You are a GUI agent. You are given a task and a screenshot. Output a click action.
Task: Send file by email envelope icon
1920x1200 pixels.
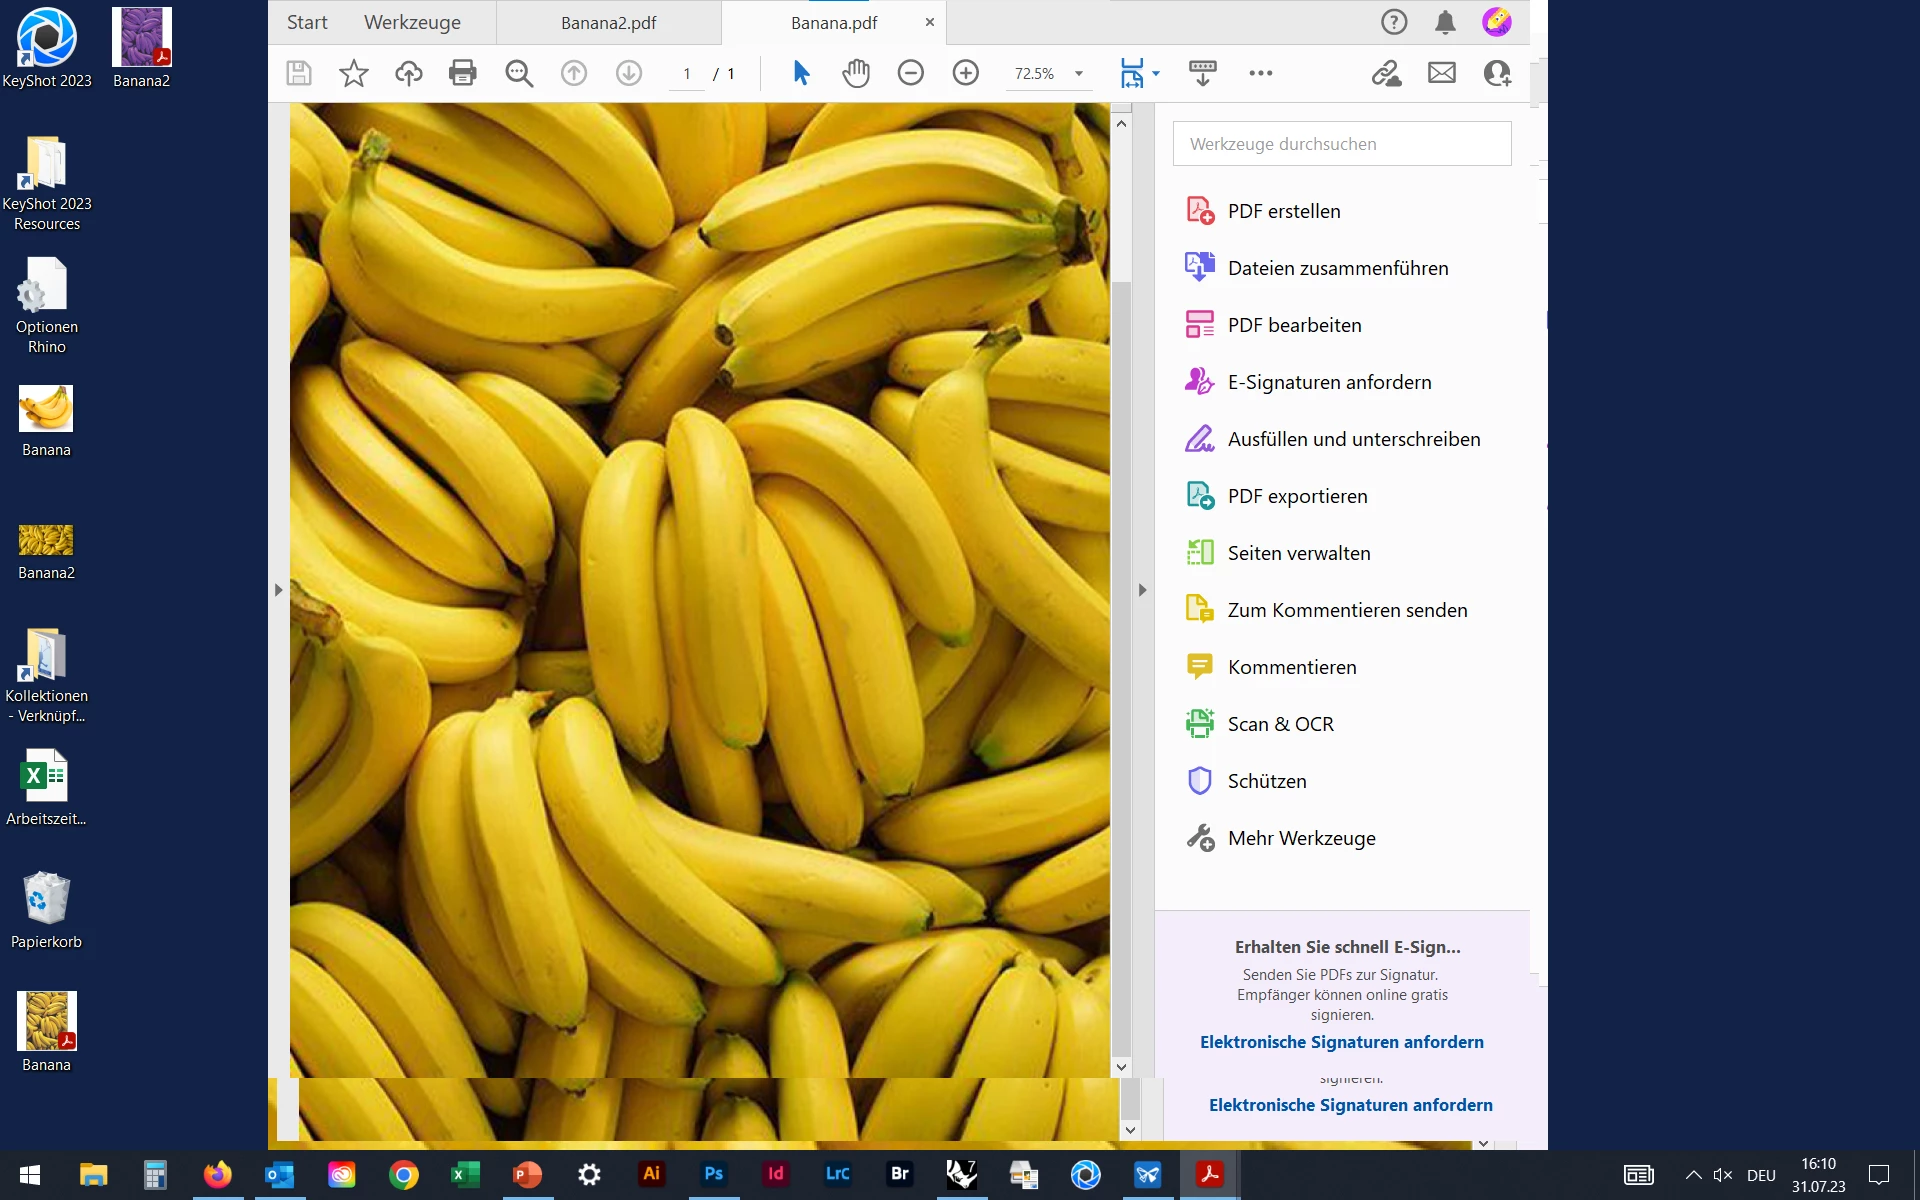pos(1441,73)
